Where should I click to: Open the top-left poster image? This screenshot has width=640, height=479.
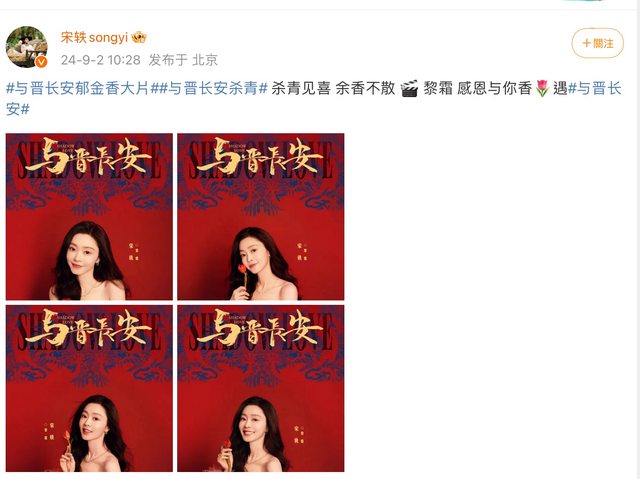tap(89, 217)
